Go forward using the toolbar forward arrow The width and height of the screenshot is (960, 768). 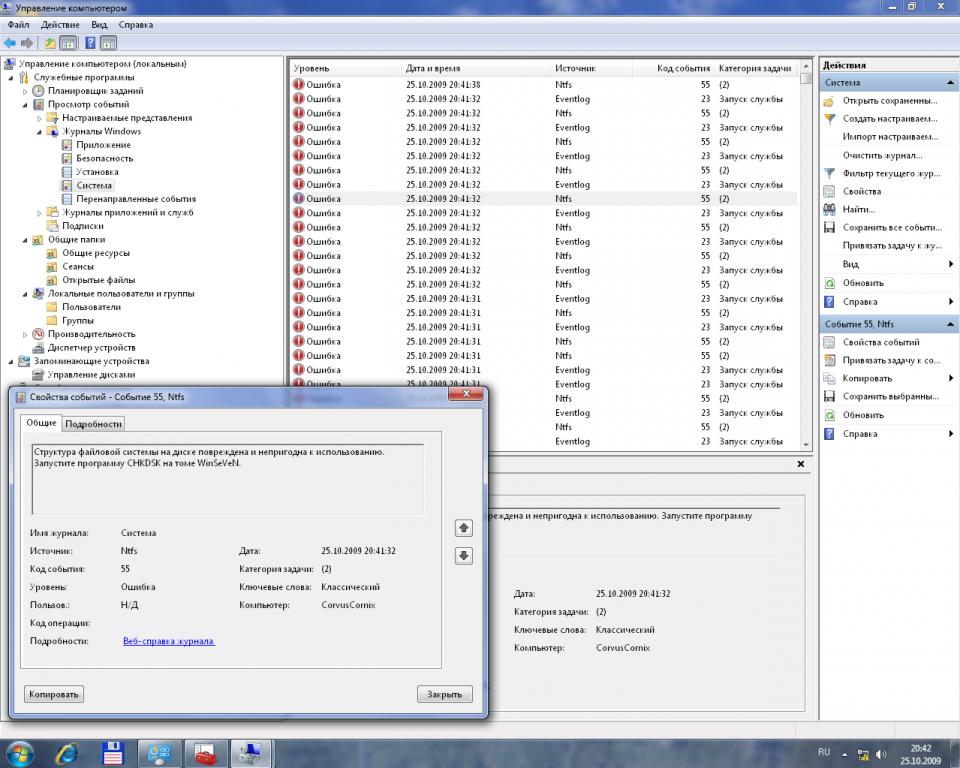pos(27,43)
